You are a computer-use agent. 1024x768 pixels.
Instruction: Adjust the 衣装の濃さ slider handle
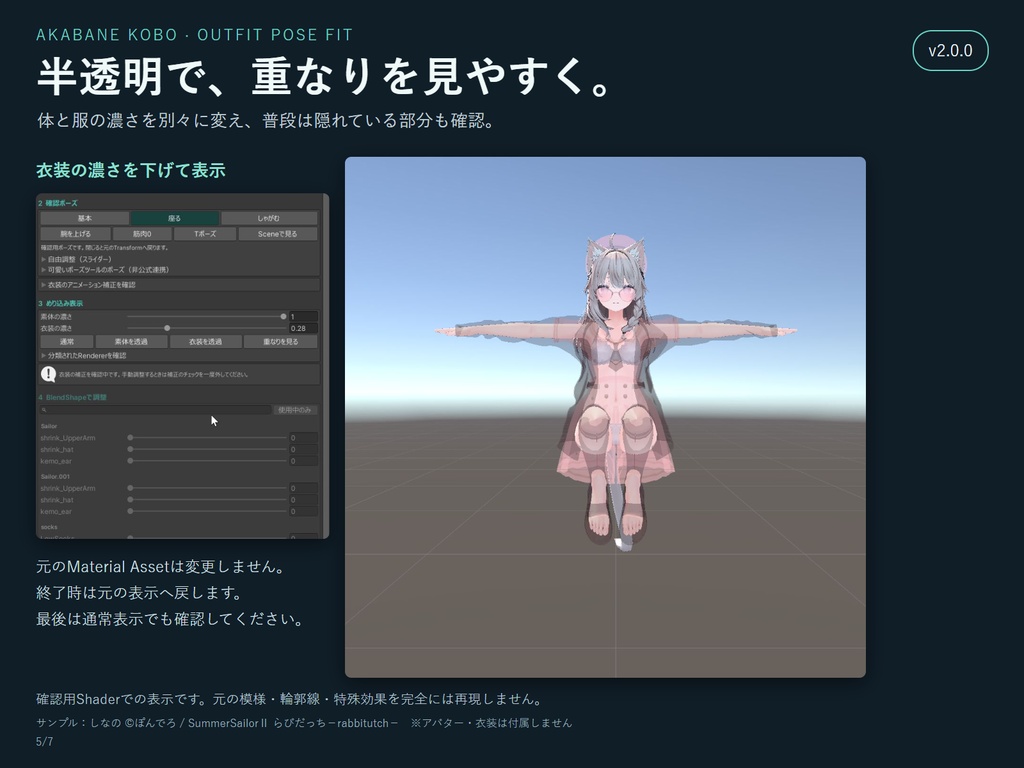click(167, 328)
